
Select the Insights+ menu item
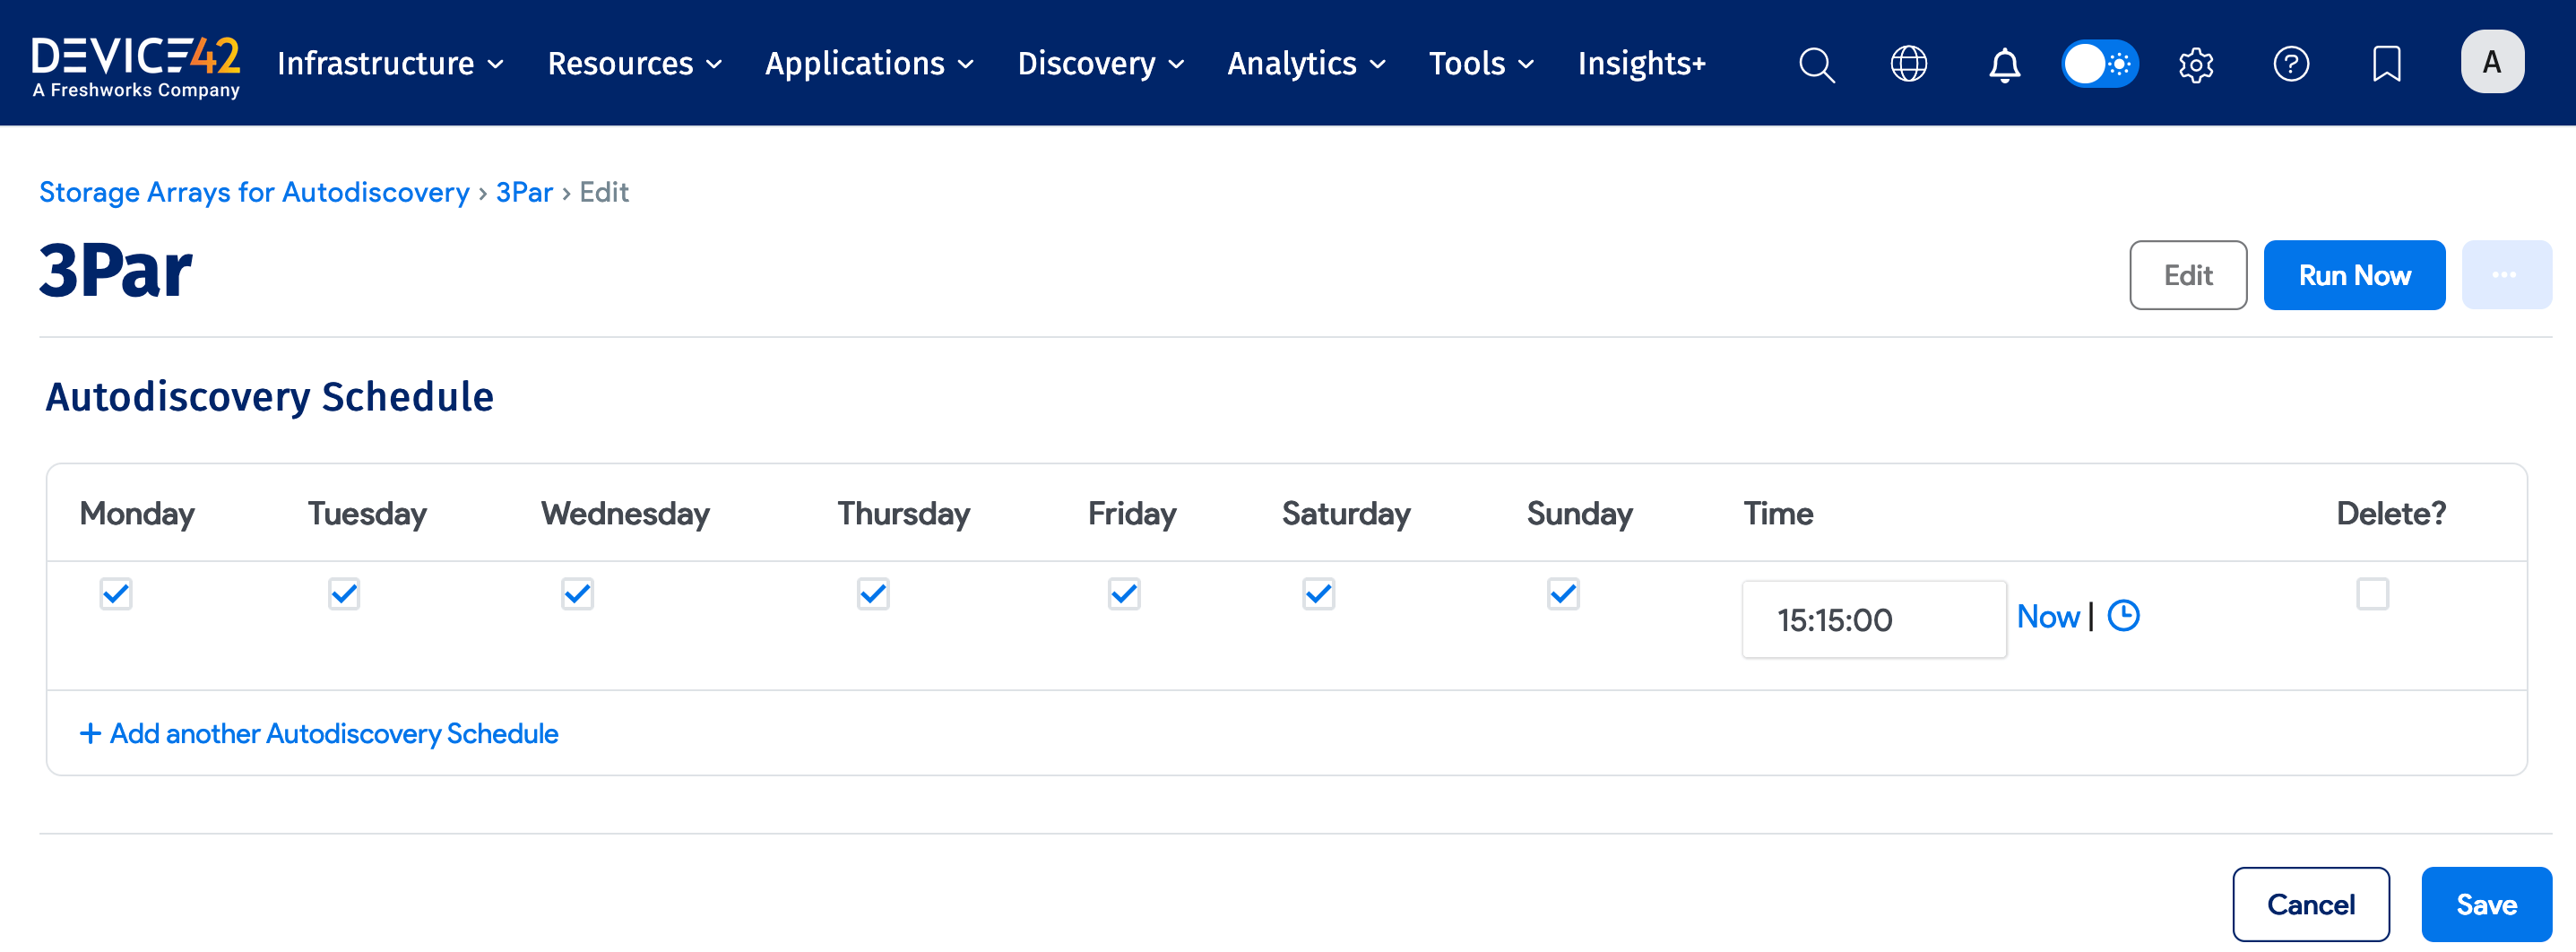coord(1641,63)
